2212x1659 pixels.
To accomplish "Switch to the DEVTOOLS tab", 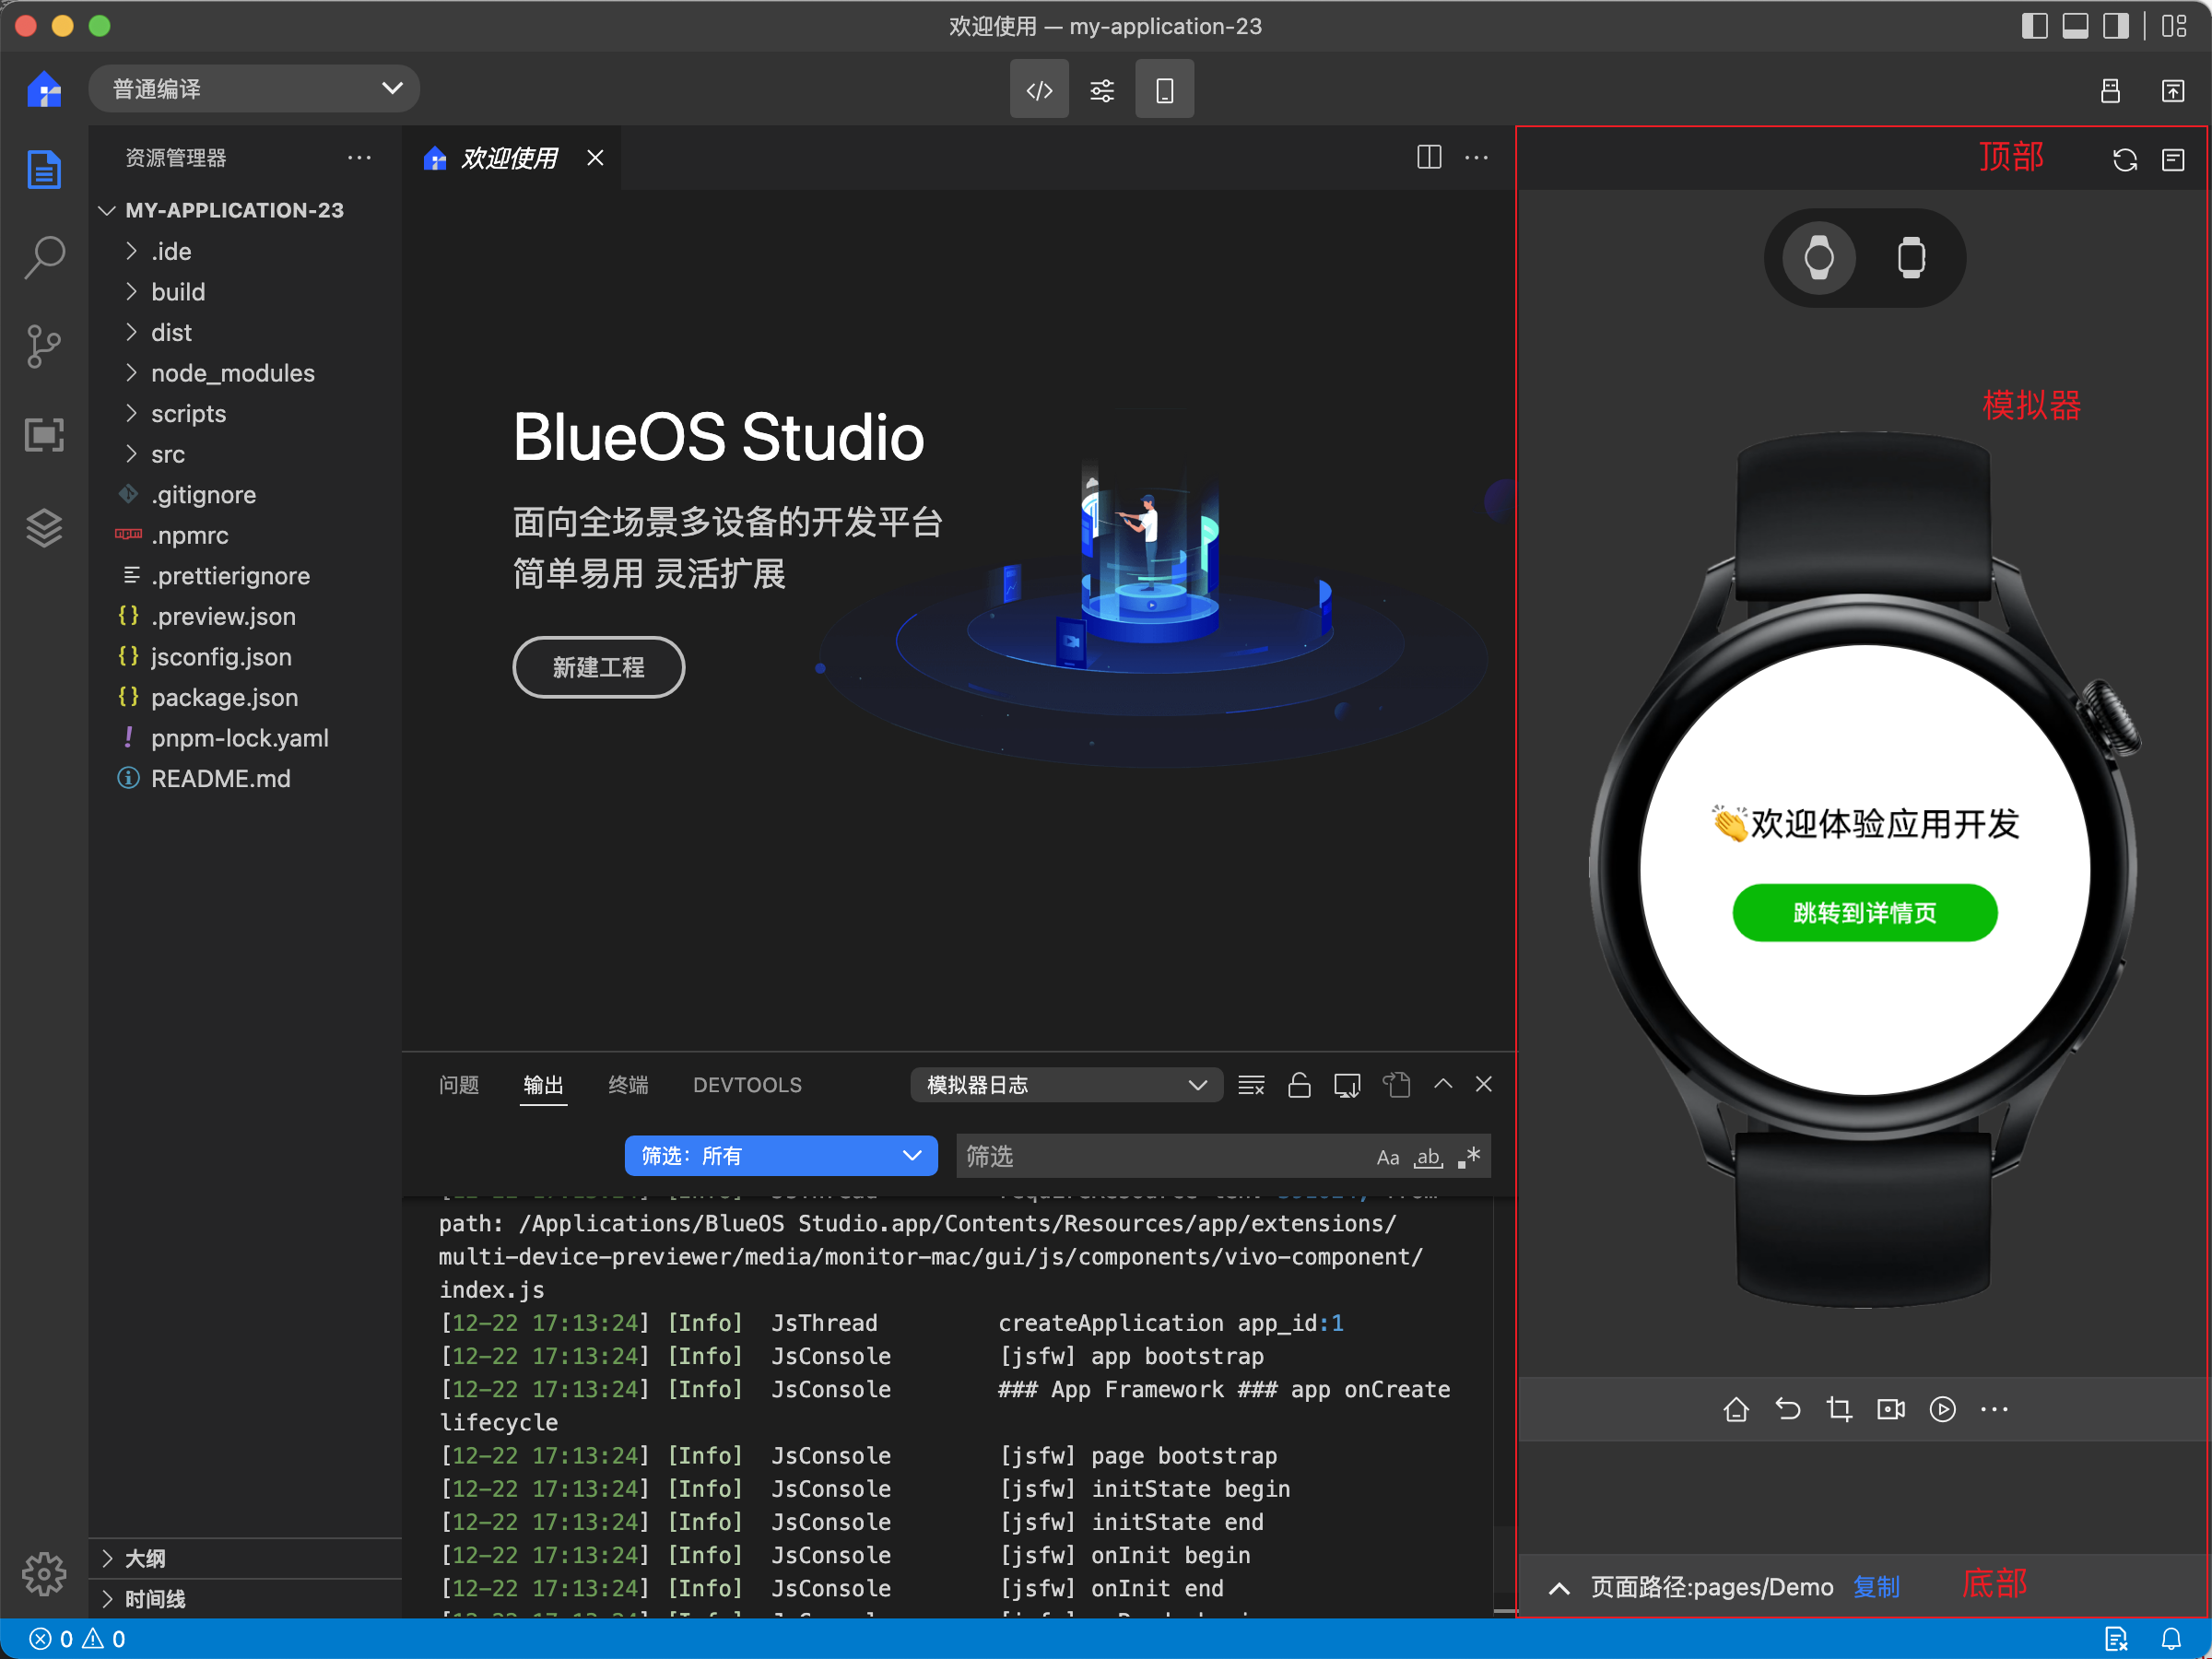I will point(747,1085).
